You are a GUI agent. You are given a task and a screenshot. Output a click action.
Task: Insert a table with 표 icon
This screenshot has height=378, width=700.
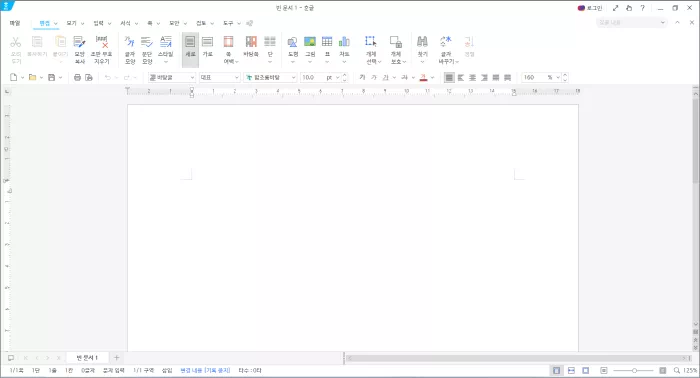[327, 42]
